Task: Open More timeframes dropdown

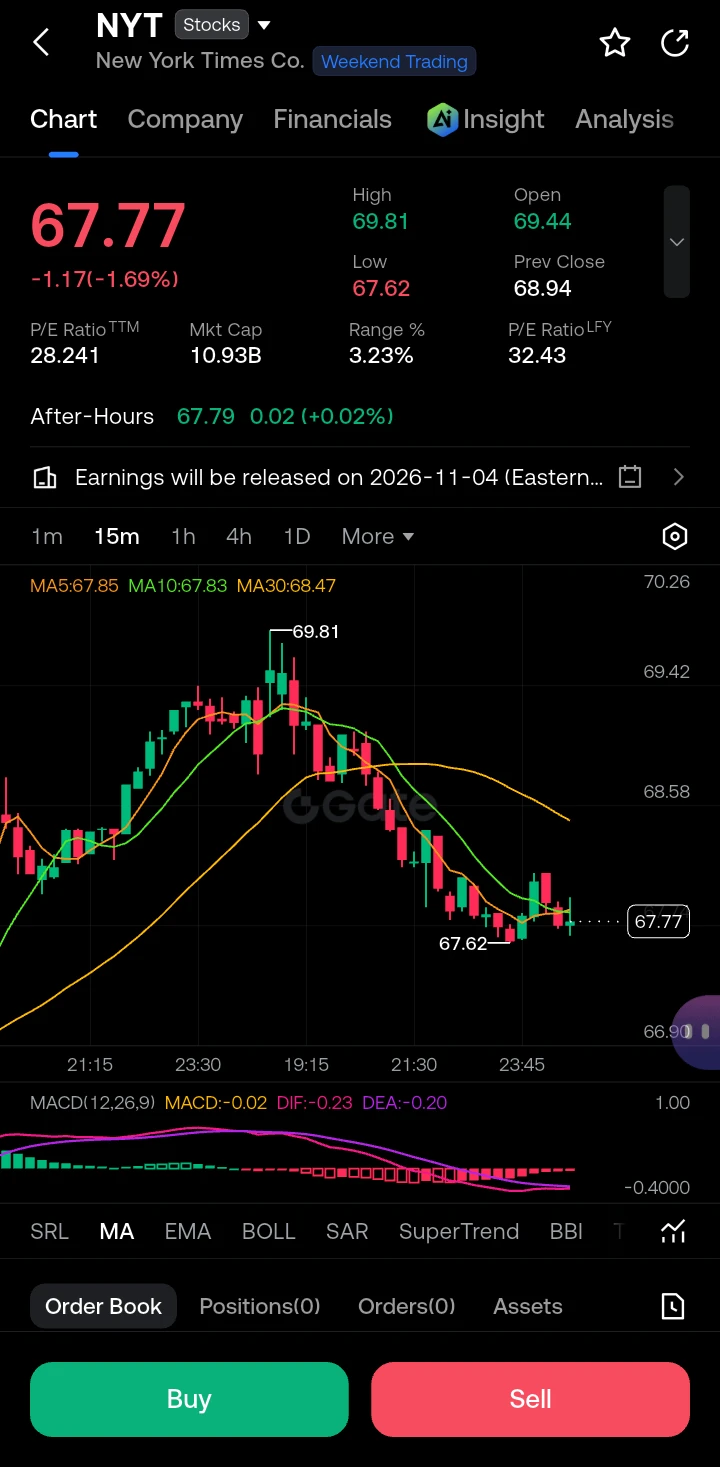Action: (x=378, y=537)
